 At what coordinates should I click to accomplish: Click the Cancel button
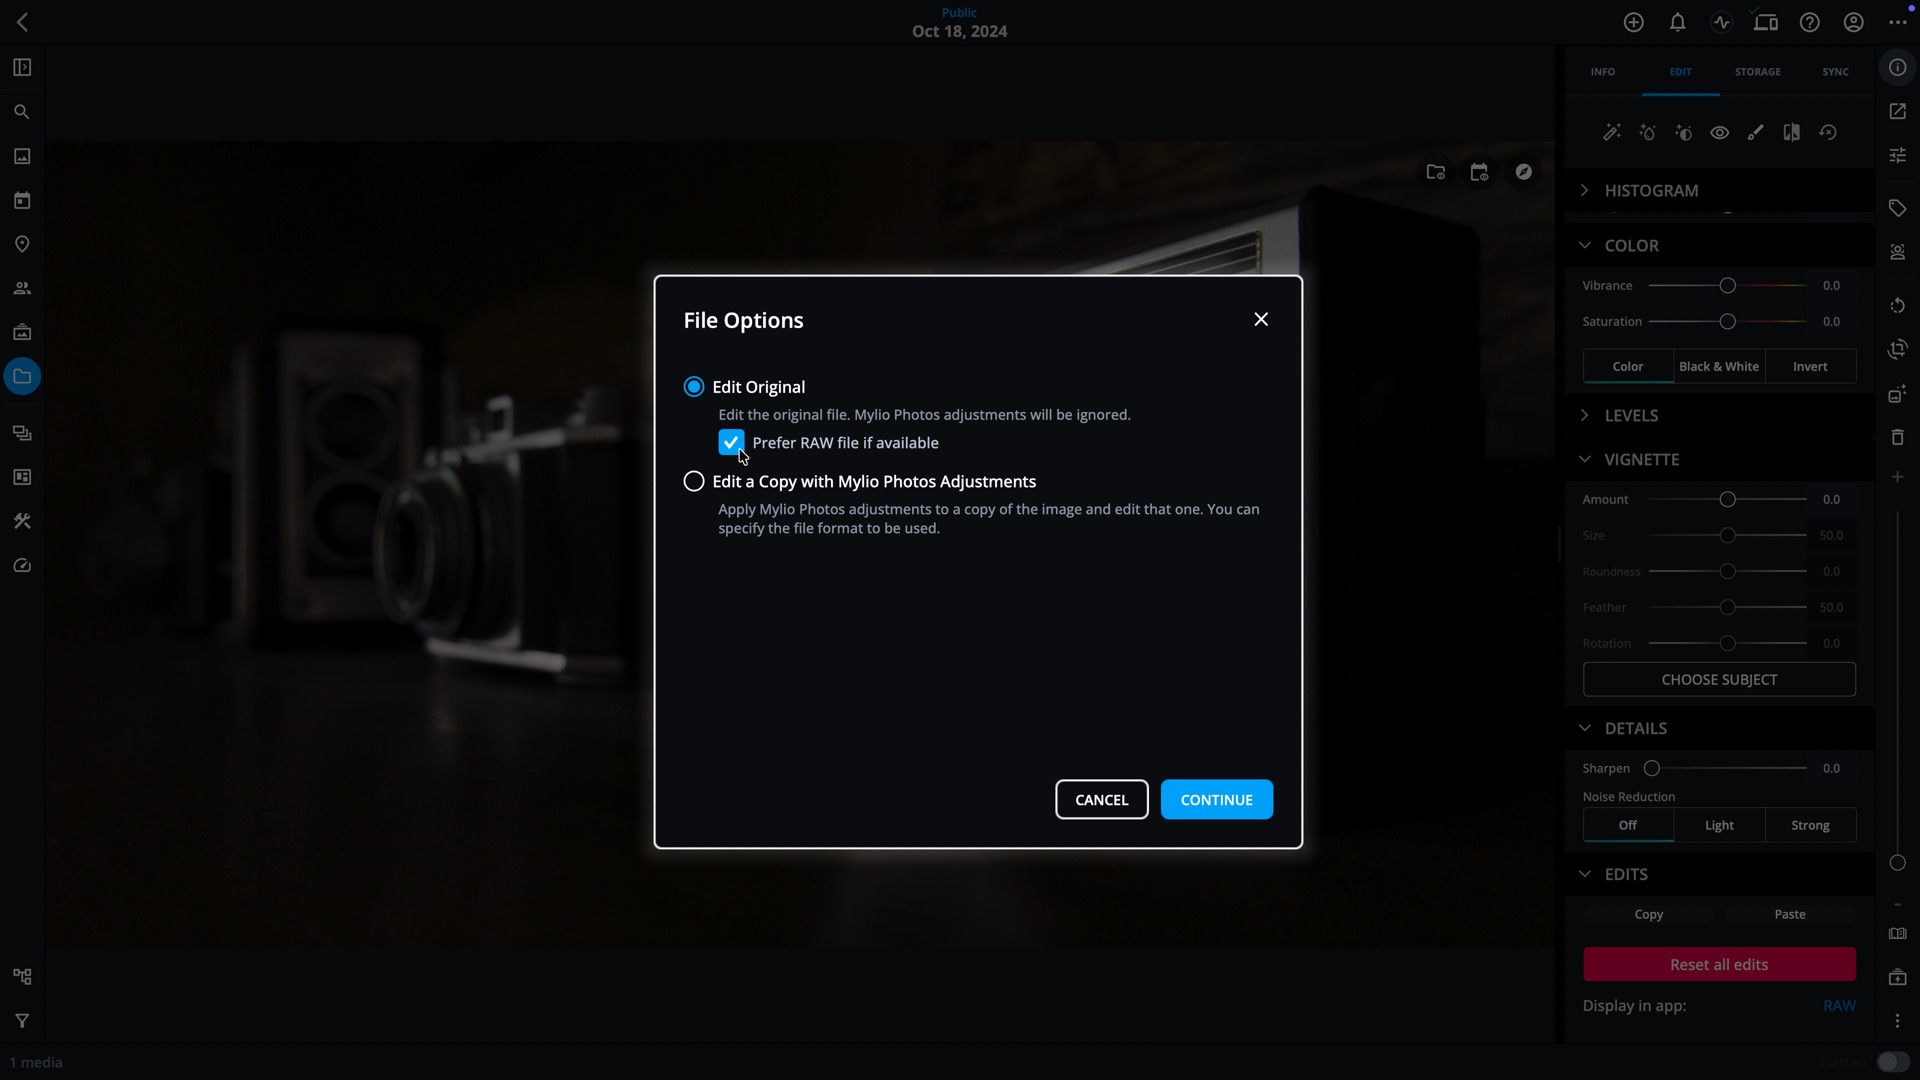[x=1101, y=799]
